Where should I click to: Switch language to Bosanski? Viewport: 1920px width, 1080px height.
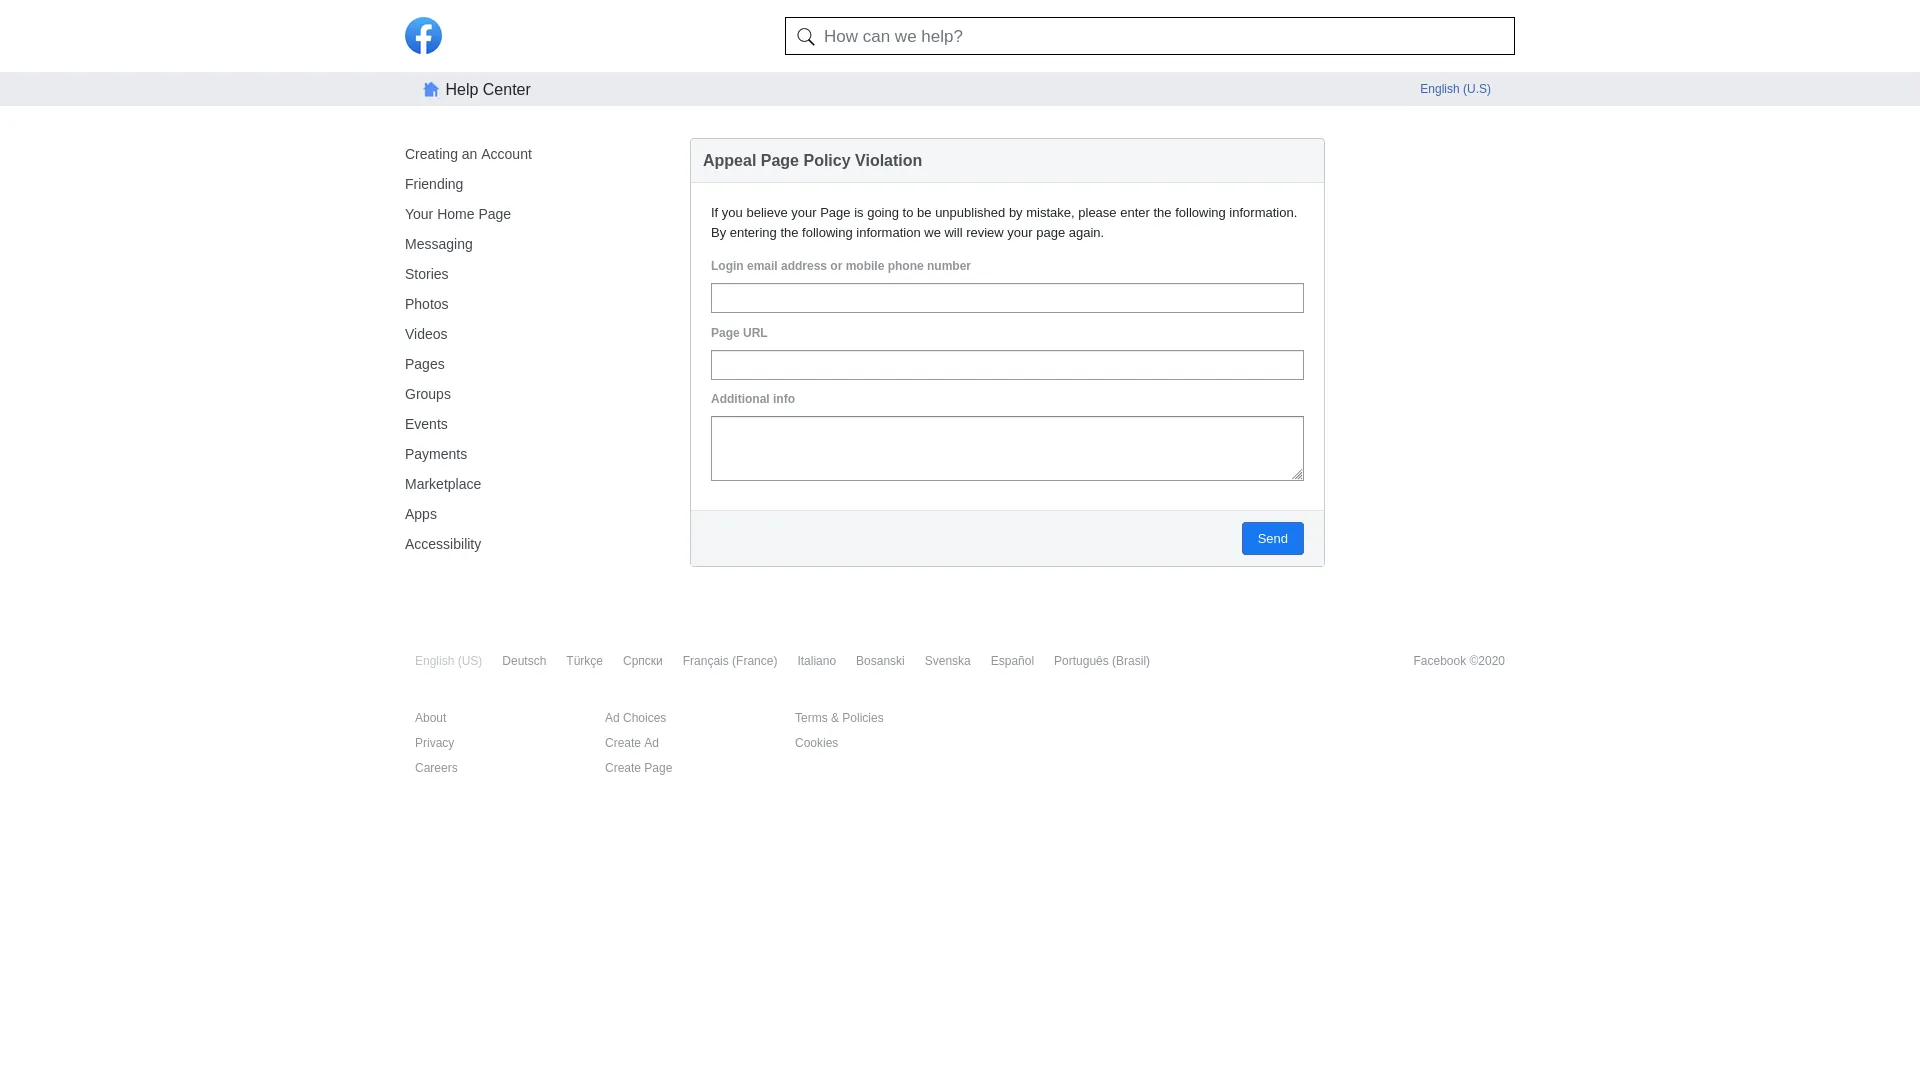click(880, 661)
